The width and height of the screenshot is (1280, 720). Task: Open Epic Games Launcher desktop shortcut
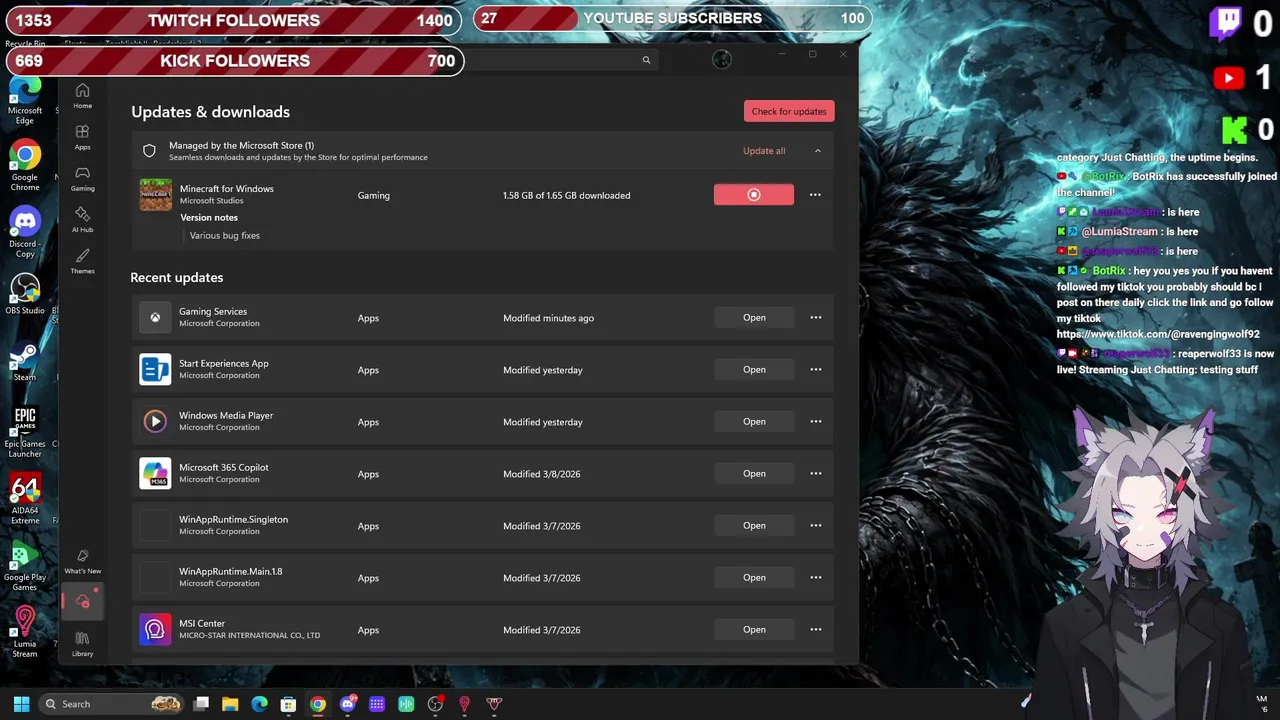(x=25, y=432)
